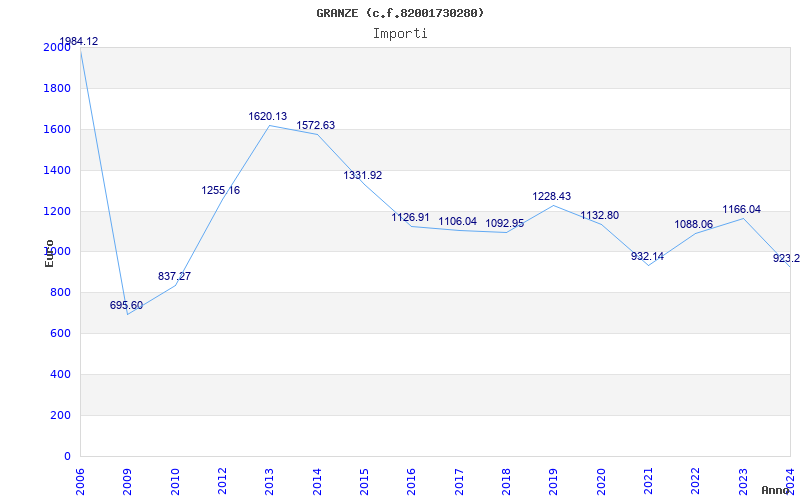
Task: Click the 1255.16 value label
Action: (x=220, y=190)
